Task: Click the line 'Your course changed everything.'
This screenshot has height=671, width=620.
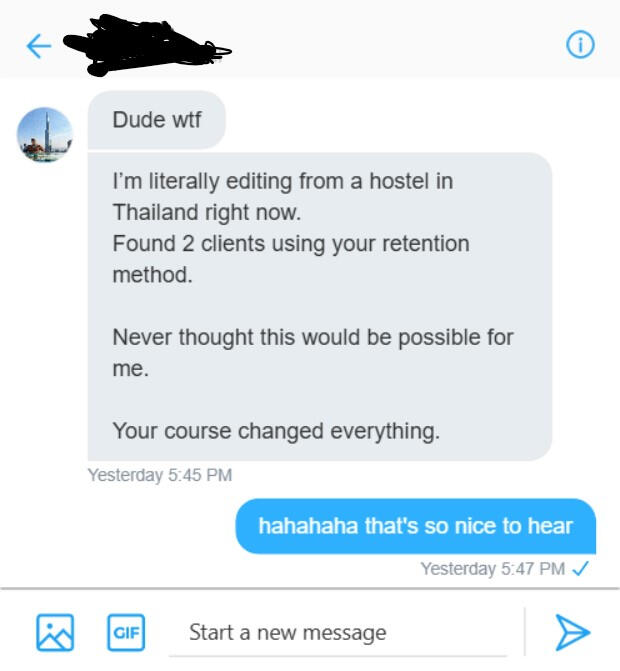Action: pos(276,431)
